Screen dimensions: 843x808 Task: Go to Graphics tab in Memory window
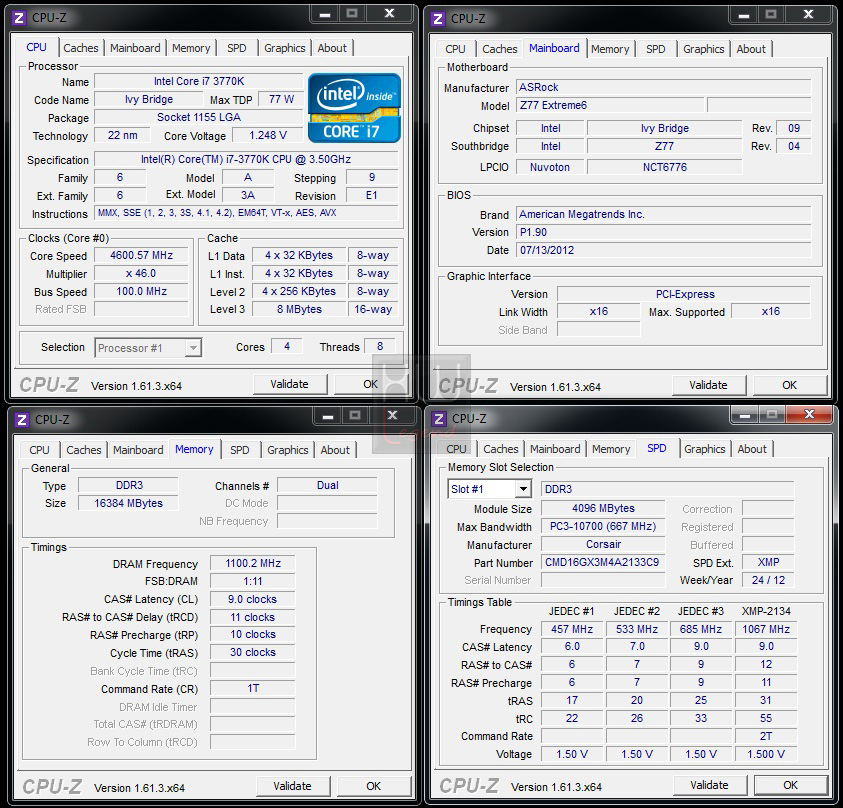288,450
